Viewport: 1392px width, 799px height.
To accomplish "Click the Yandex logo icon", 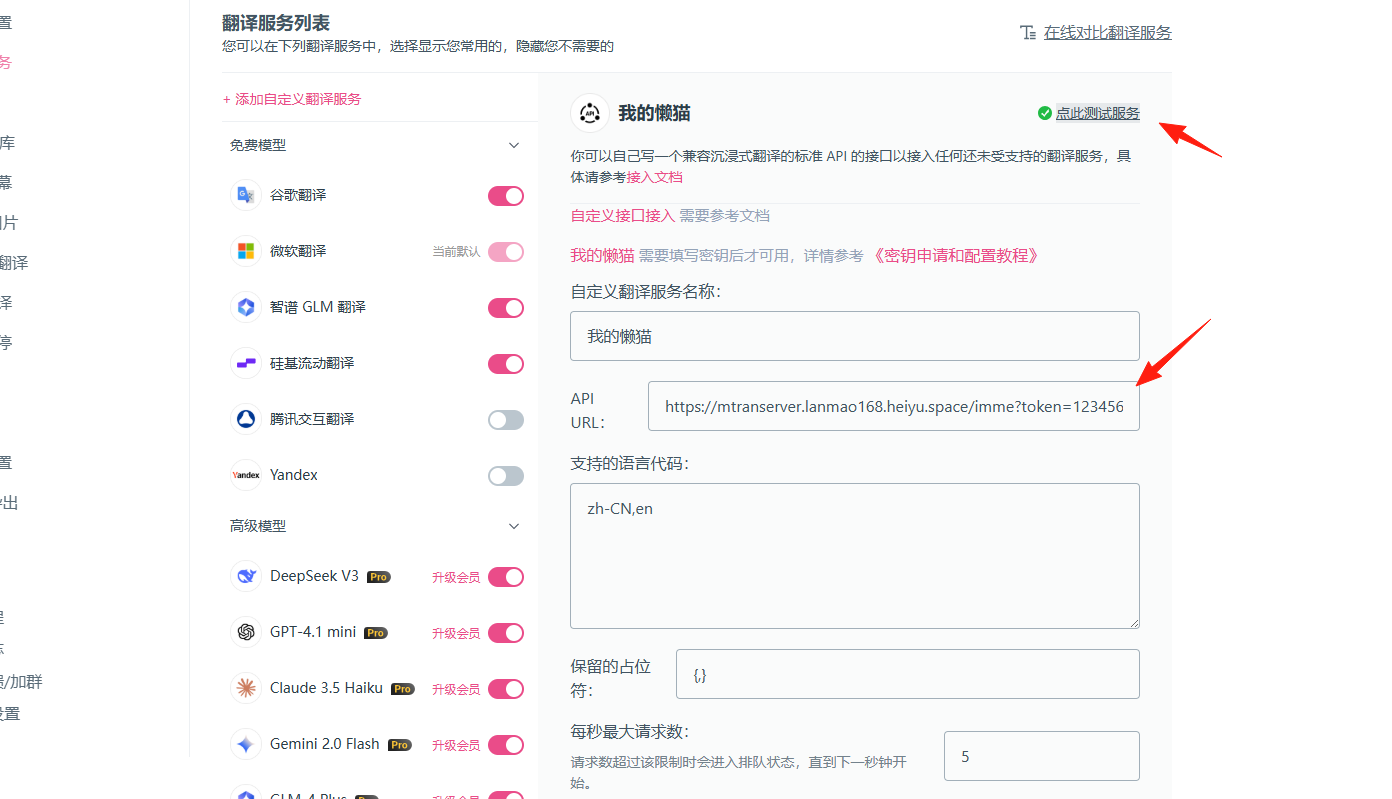I will (x=246, y=475).
